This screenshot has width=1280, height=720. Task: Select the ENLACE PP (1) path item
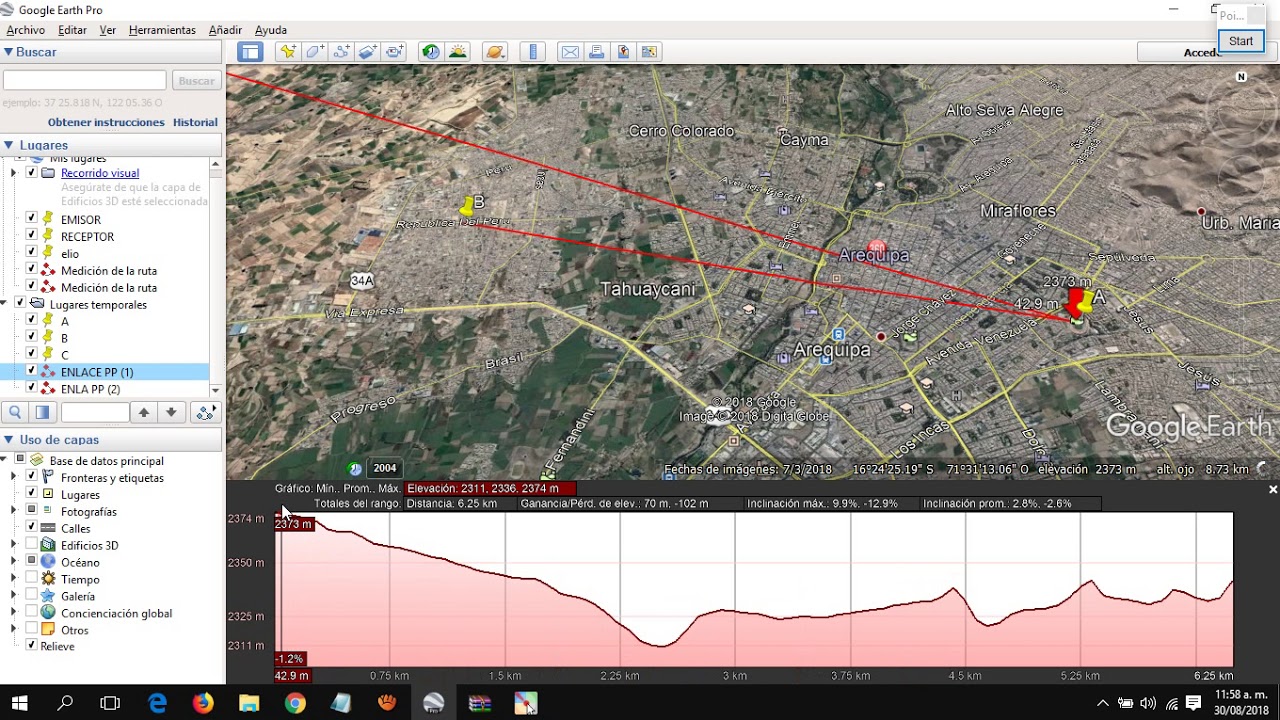coord(97,372)
